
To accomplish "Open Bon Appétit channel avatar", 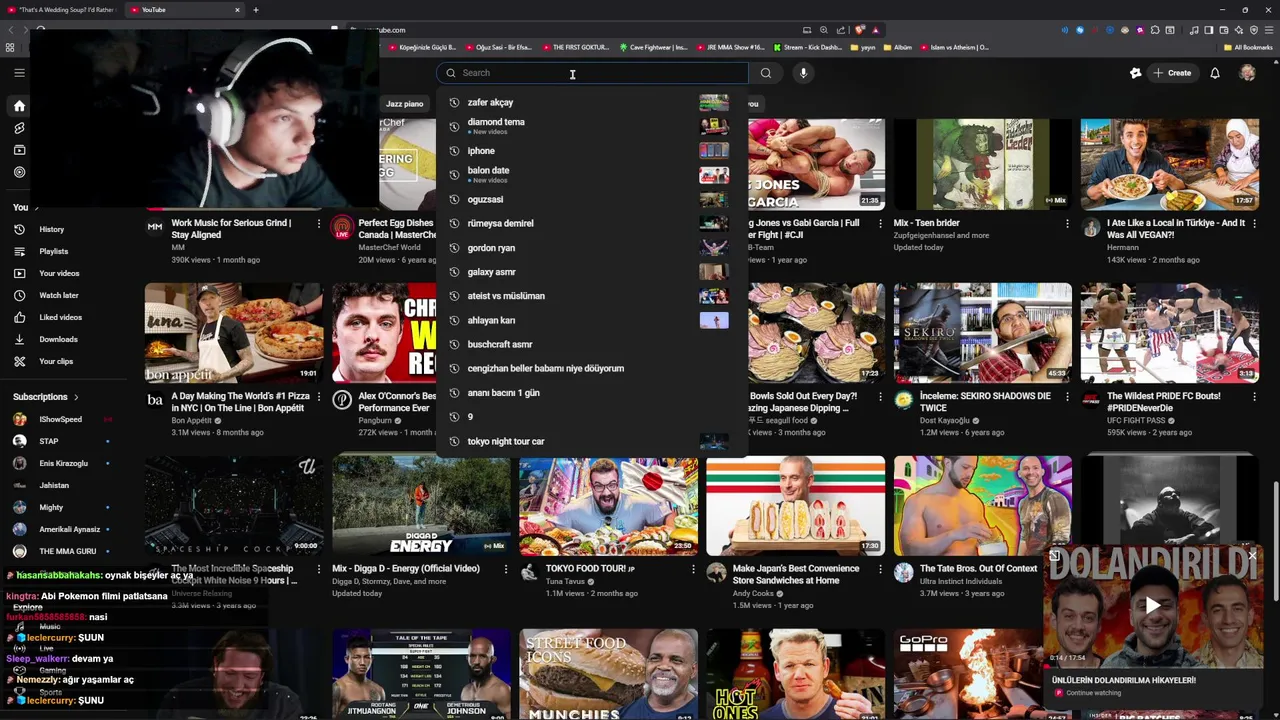I will [155, 400].
